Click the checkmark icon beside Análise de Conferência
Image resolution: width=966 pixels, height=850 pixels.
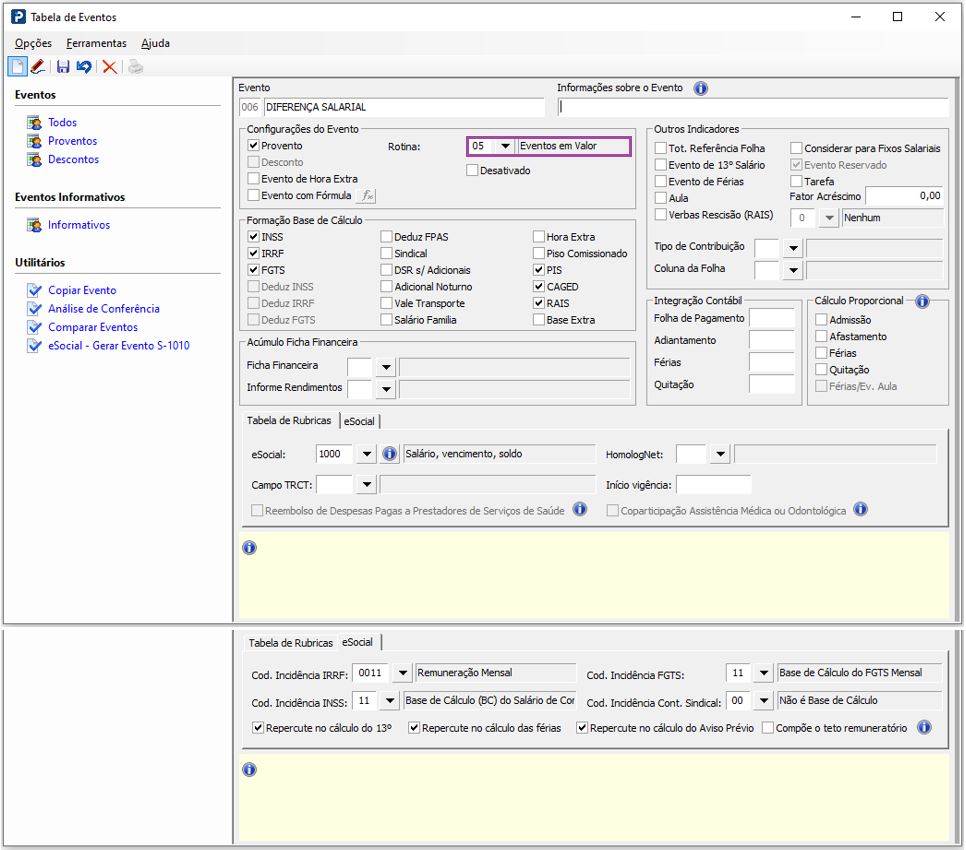click(34, 309)
